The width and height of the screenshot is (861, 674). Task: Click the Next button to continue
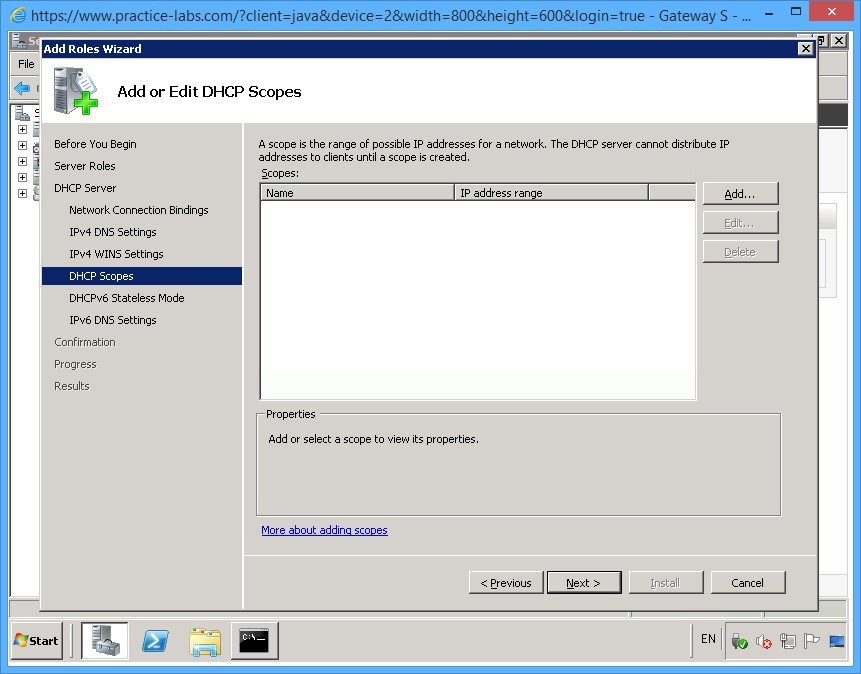pyautogui.click(x=584, y=582)
